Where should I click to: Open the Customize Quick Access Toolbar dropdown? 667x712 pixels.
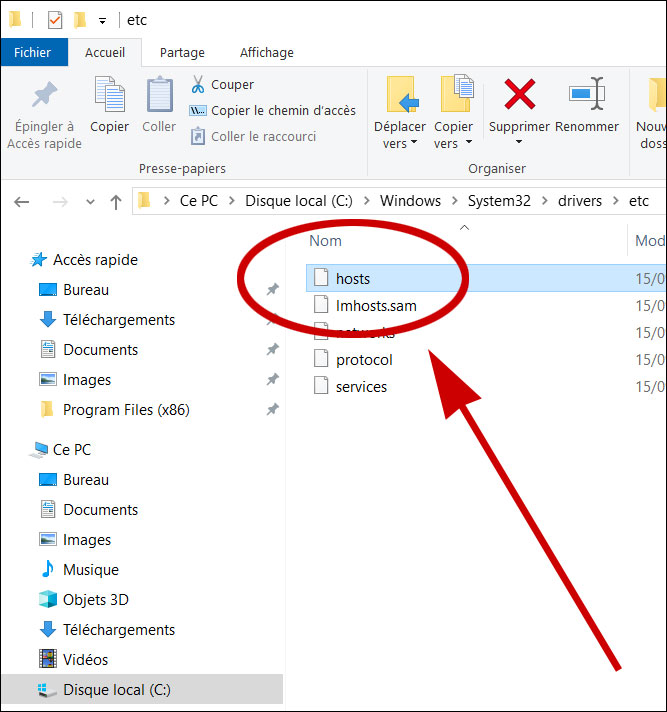pos(103,21)
